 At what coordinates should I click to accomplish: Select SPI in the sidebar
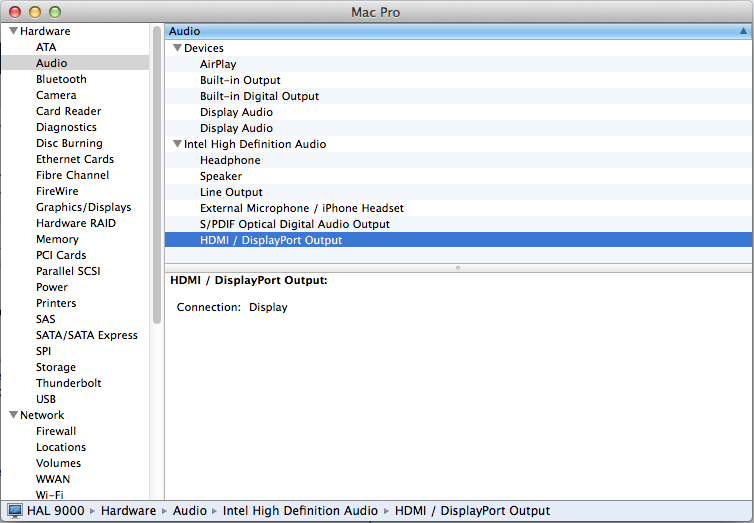click(x=43, y=351)
